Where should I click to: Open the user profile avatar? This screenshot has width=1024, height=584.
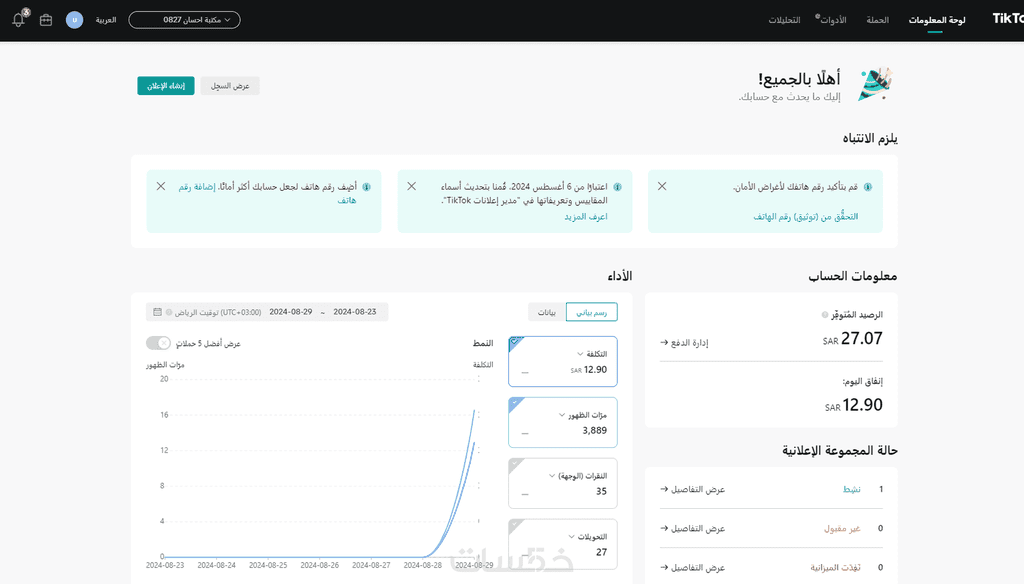coord(74,20)
